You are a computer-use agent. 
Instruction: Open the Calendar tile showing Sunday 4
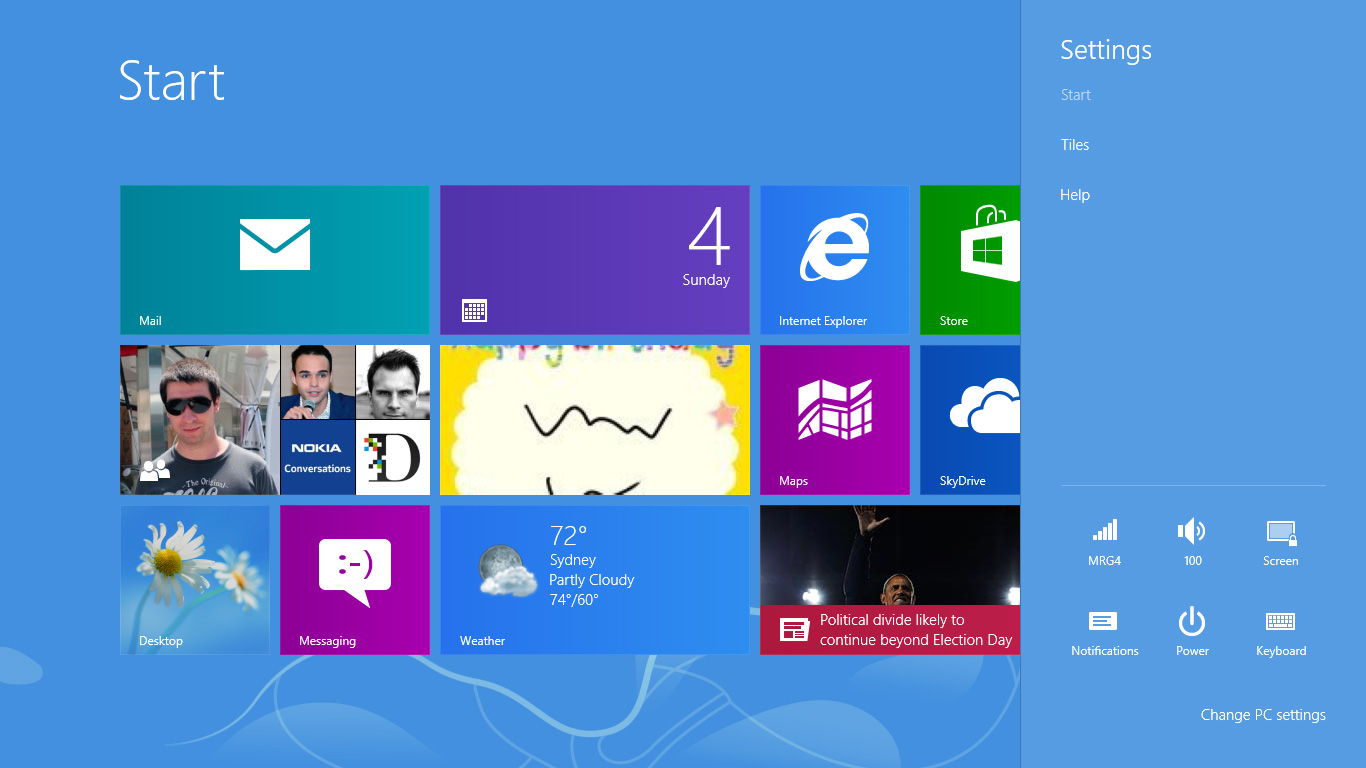pyautogui.click(x=594, y=260)
